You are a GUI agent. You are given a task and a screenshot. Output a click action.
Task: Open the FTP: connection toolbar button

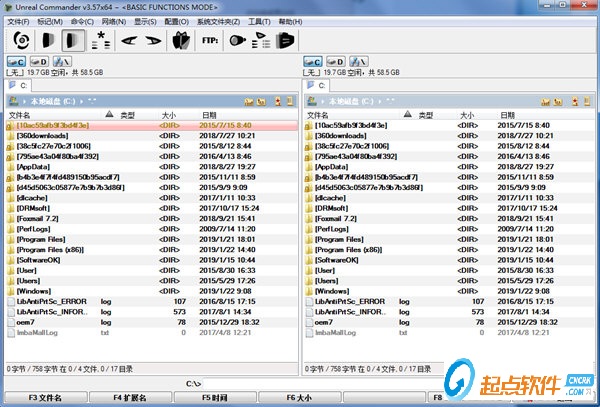pyautogui.click(x=210, y=40)
